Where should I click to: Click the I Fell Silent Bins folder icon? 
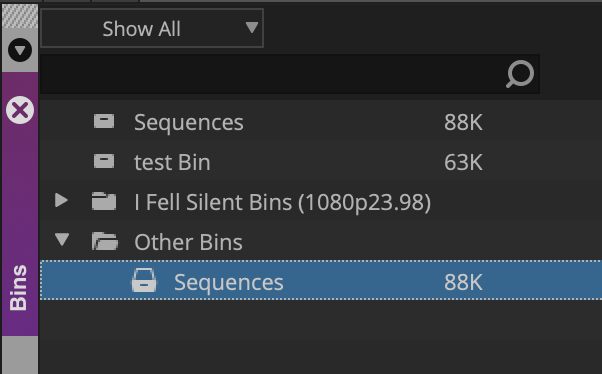(x=104, y=201)
